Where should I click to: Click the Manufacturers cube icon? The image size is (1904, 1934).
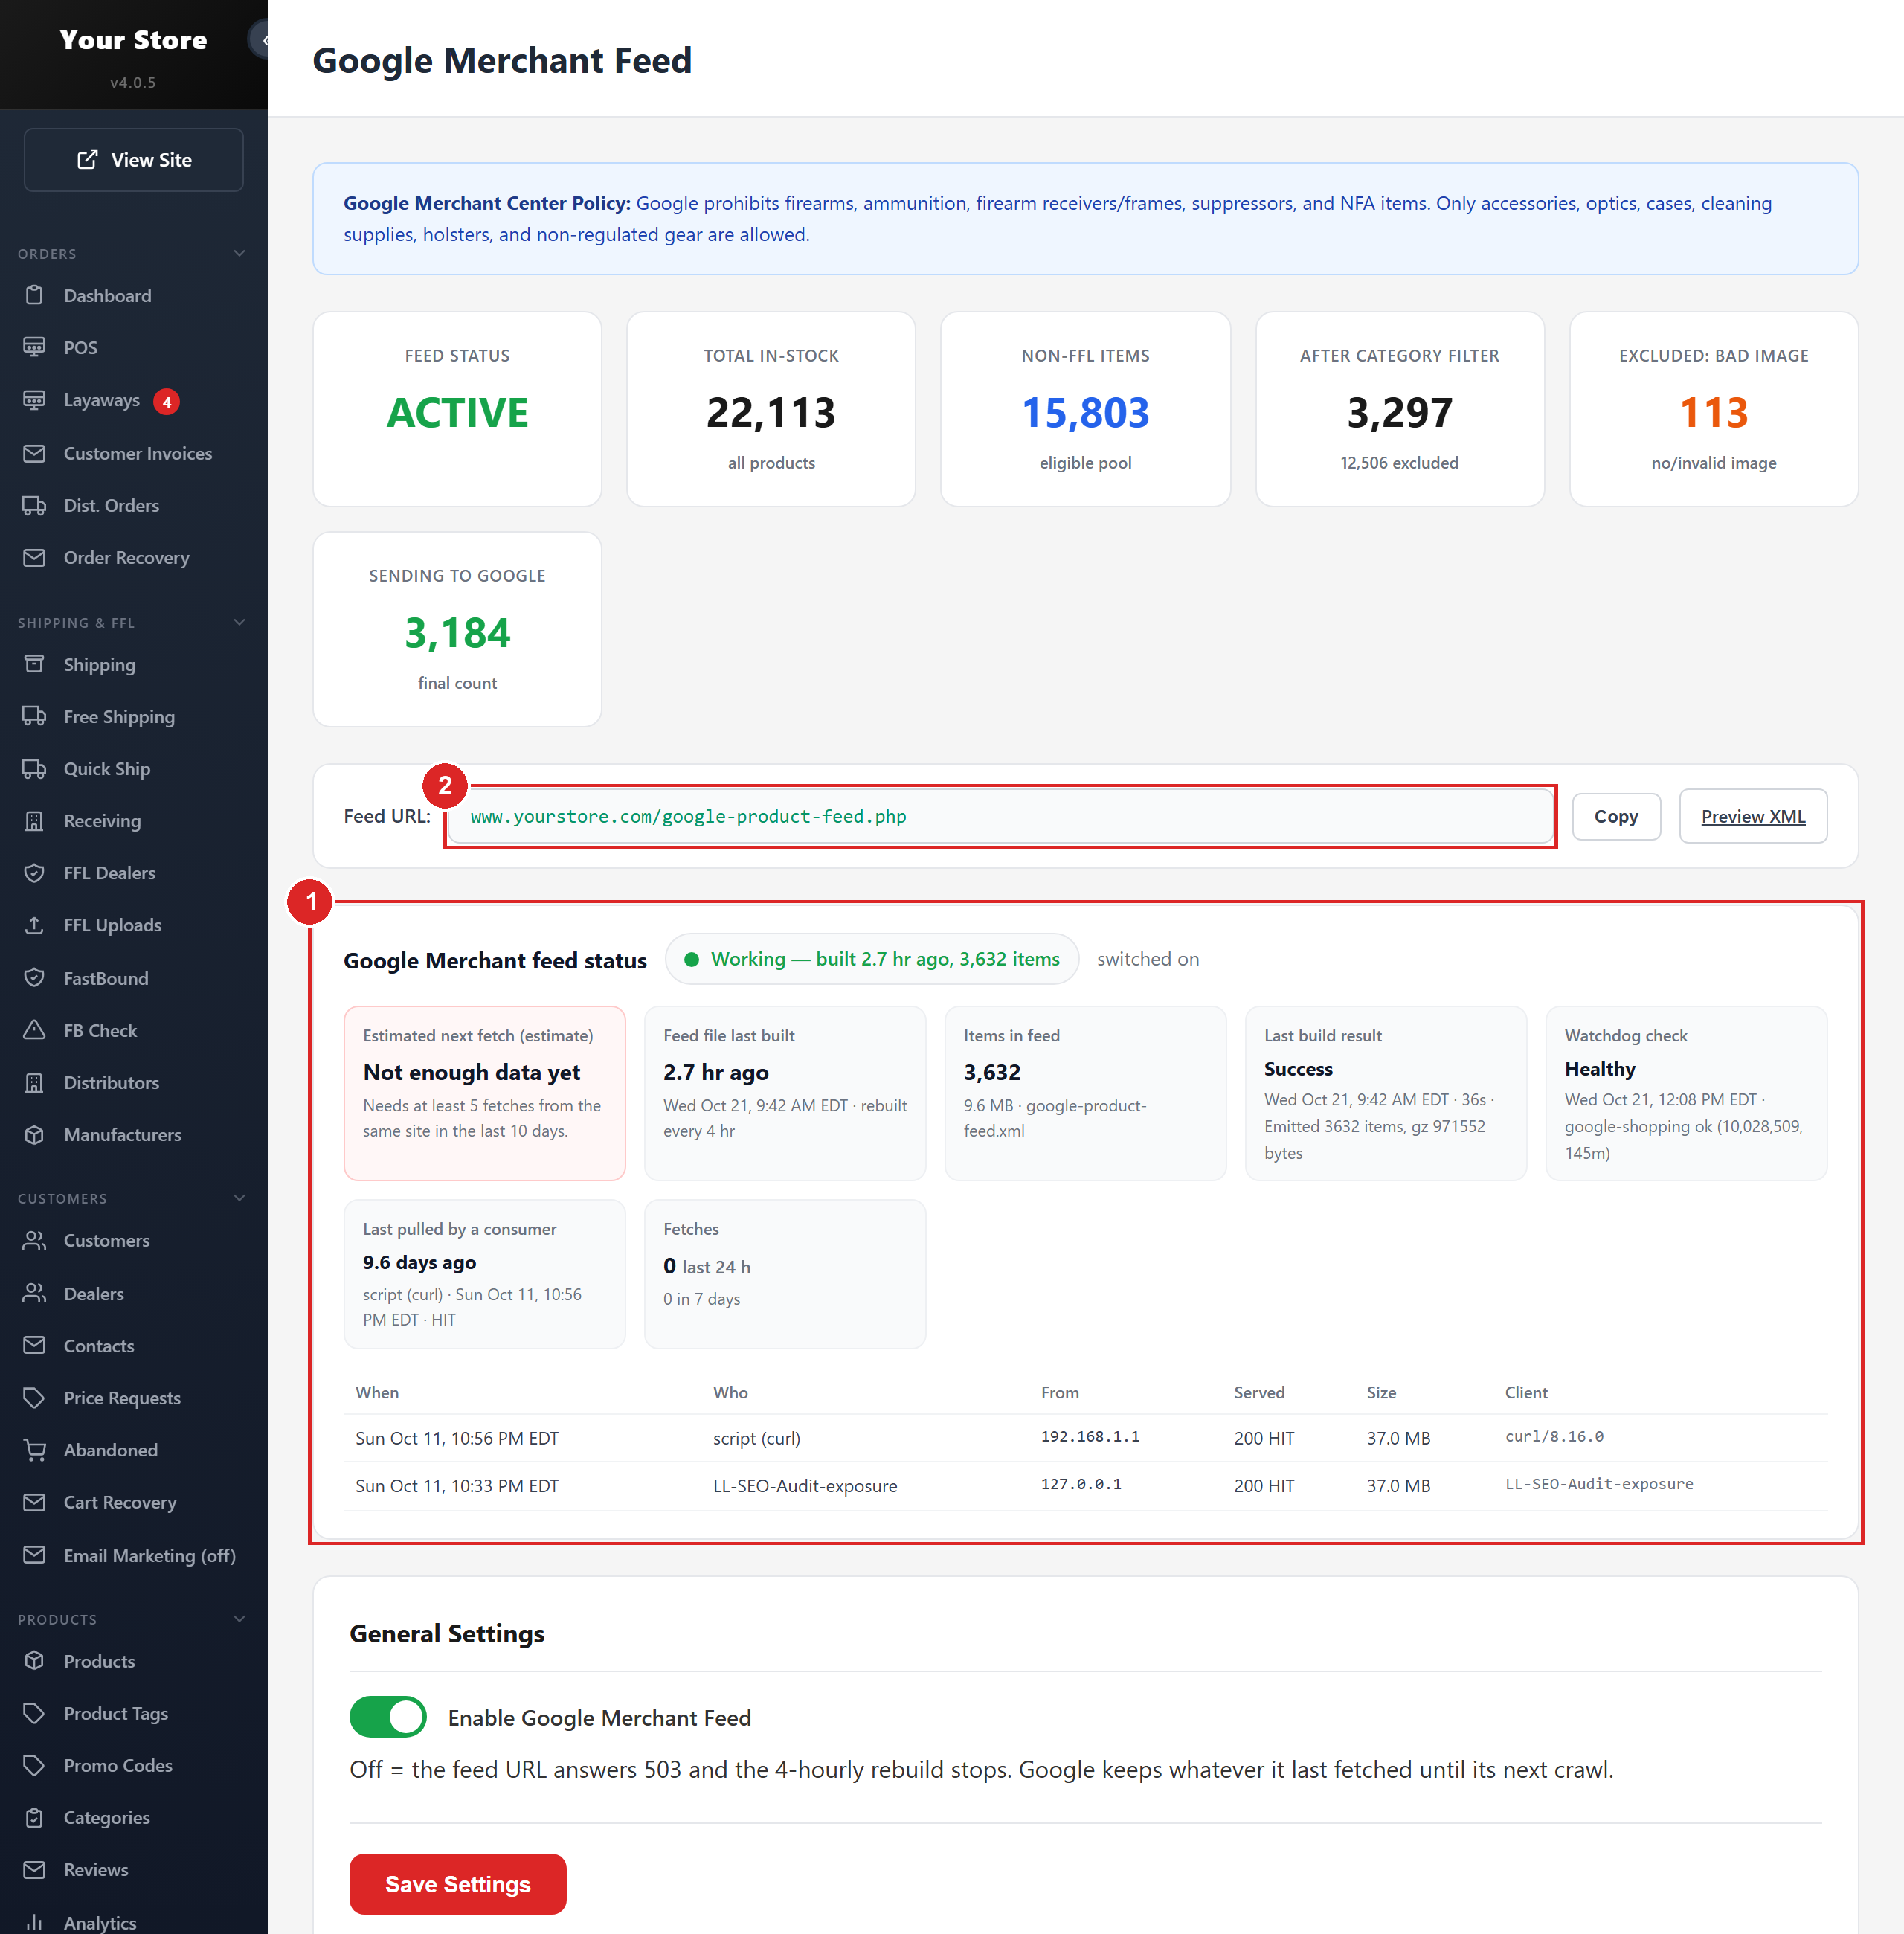[x=34, y=1134]
